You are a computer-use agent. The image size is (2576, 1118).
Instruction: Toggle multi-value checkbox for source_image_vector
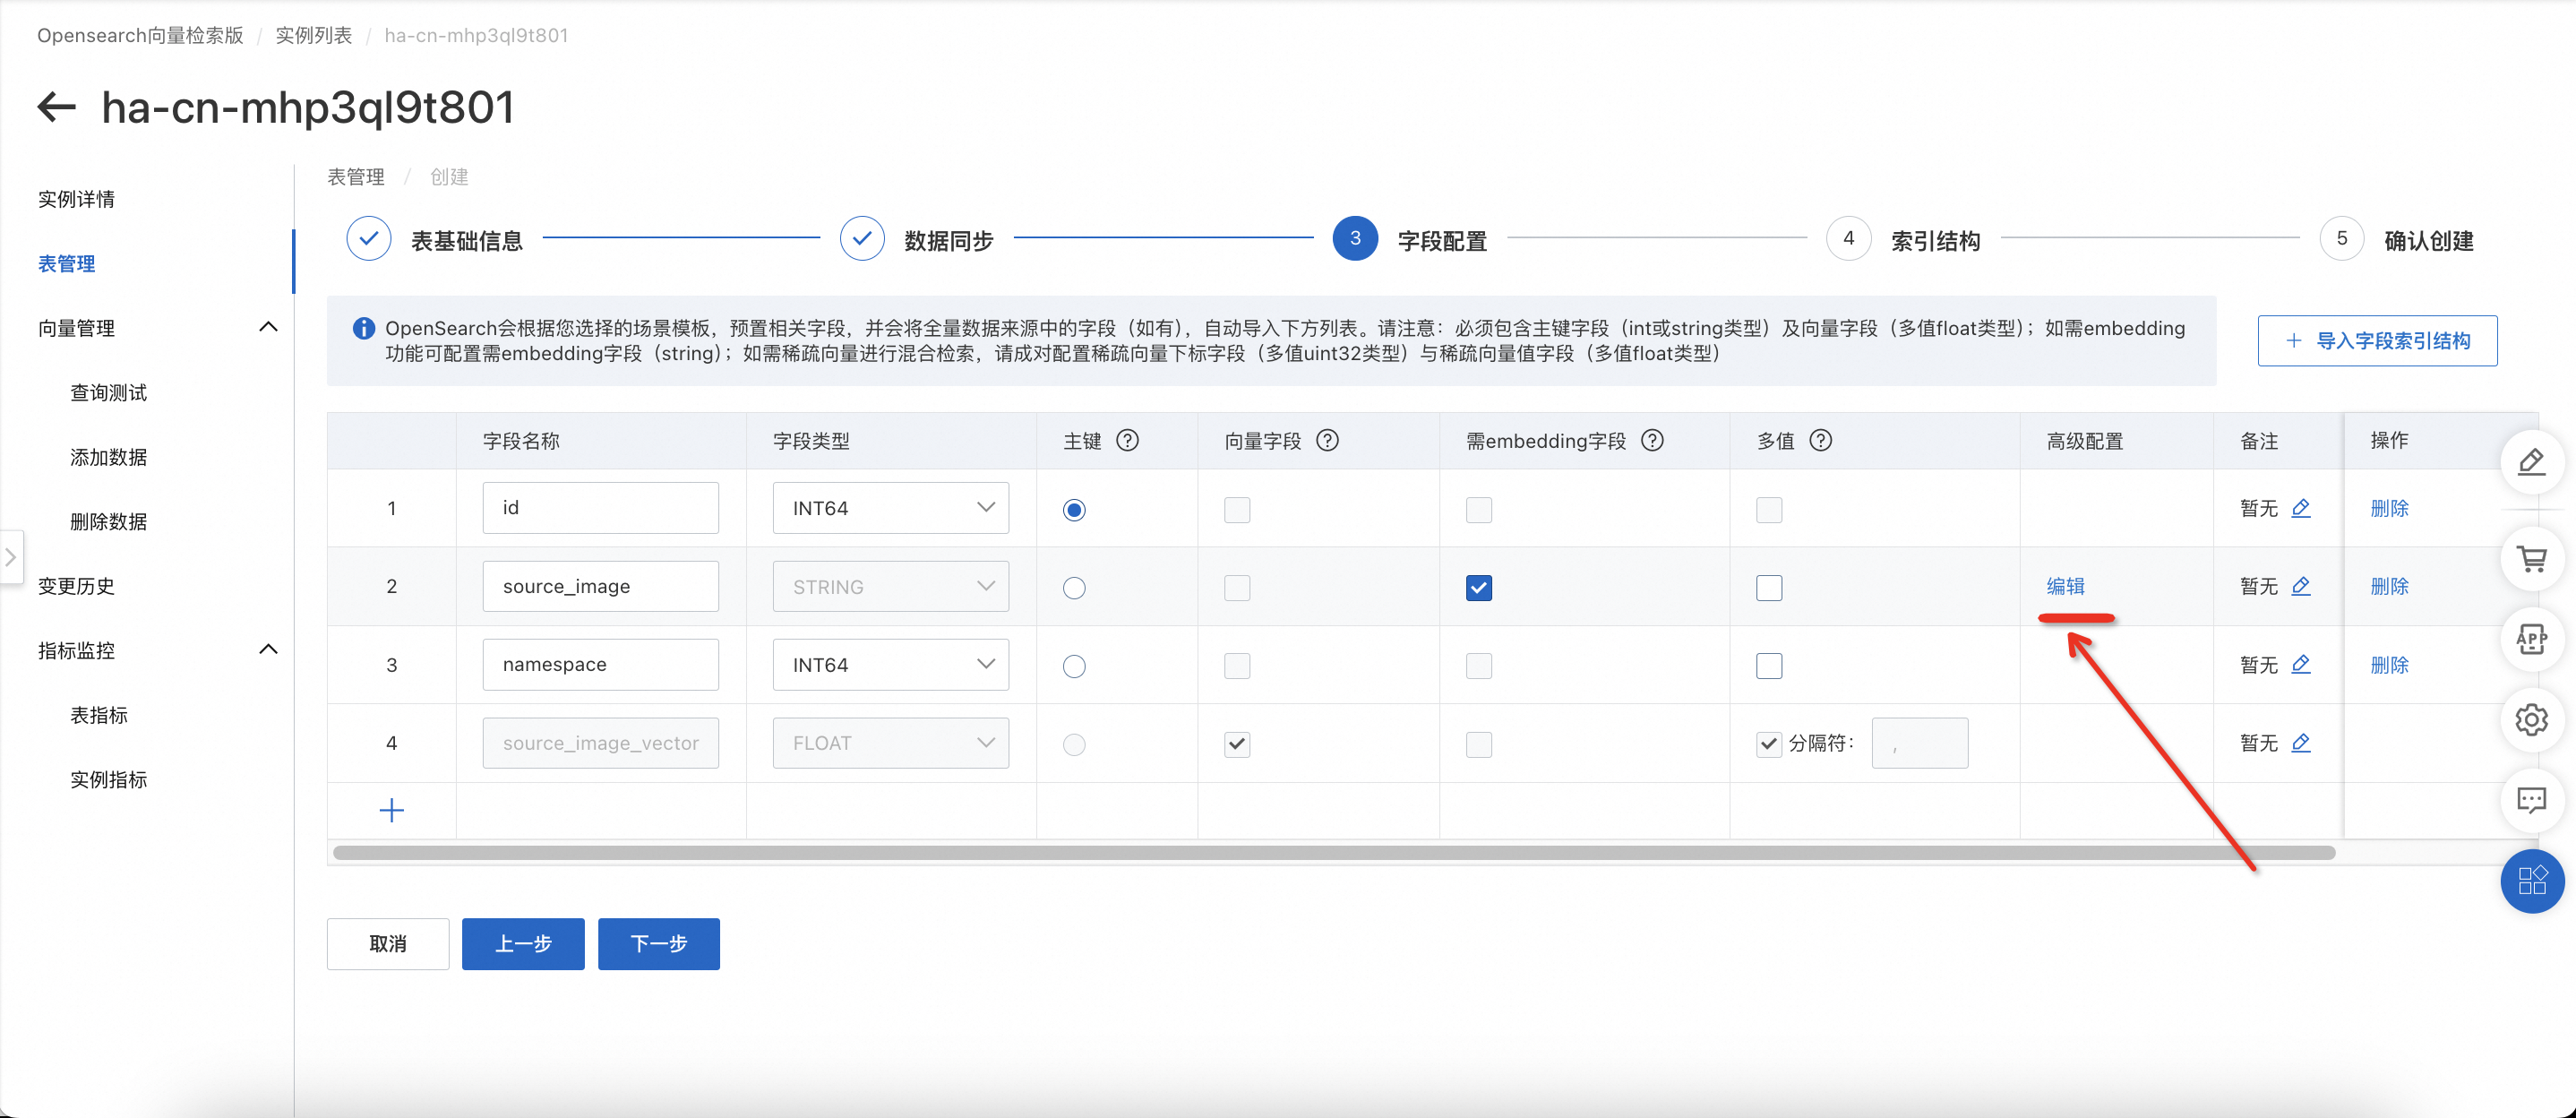tap(1769, 744)
